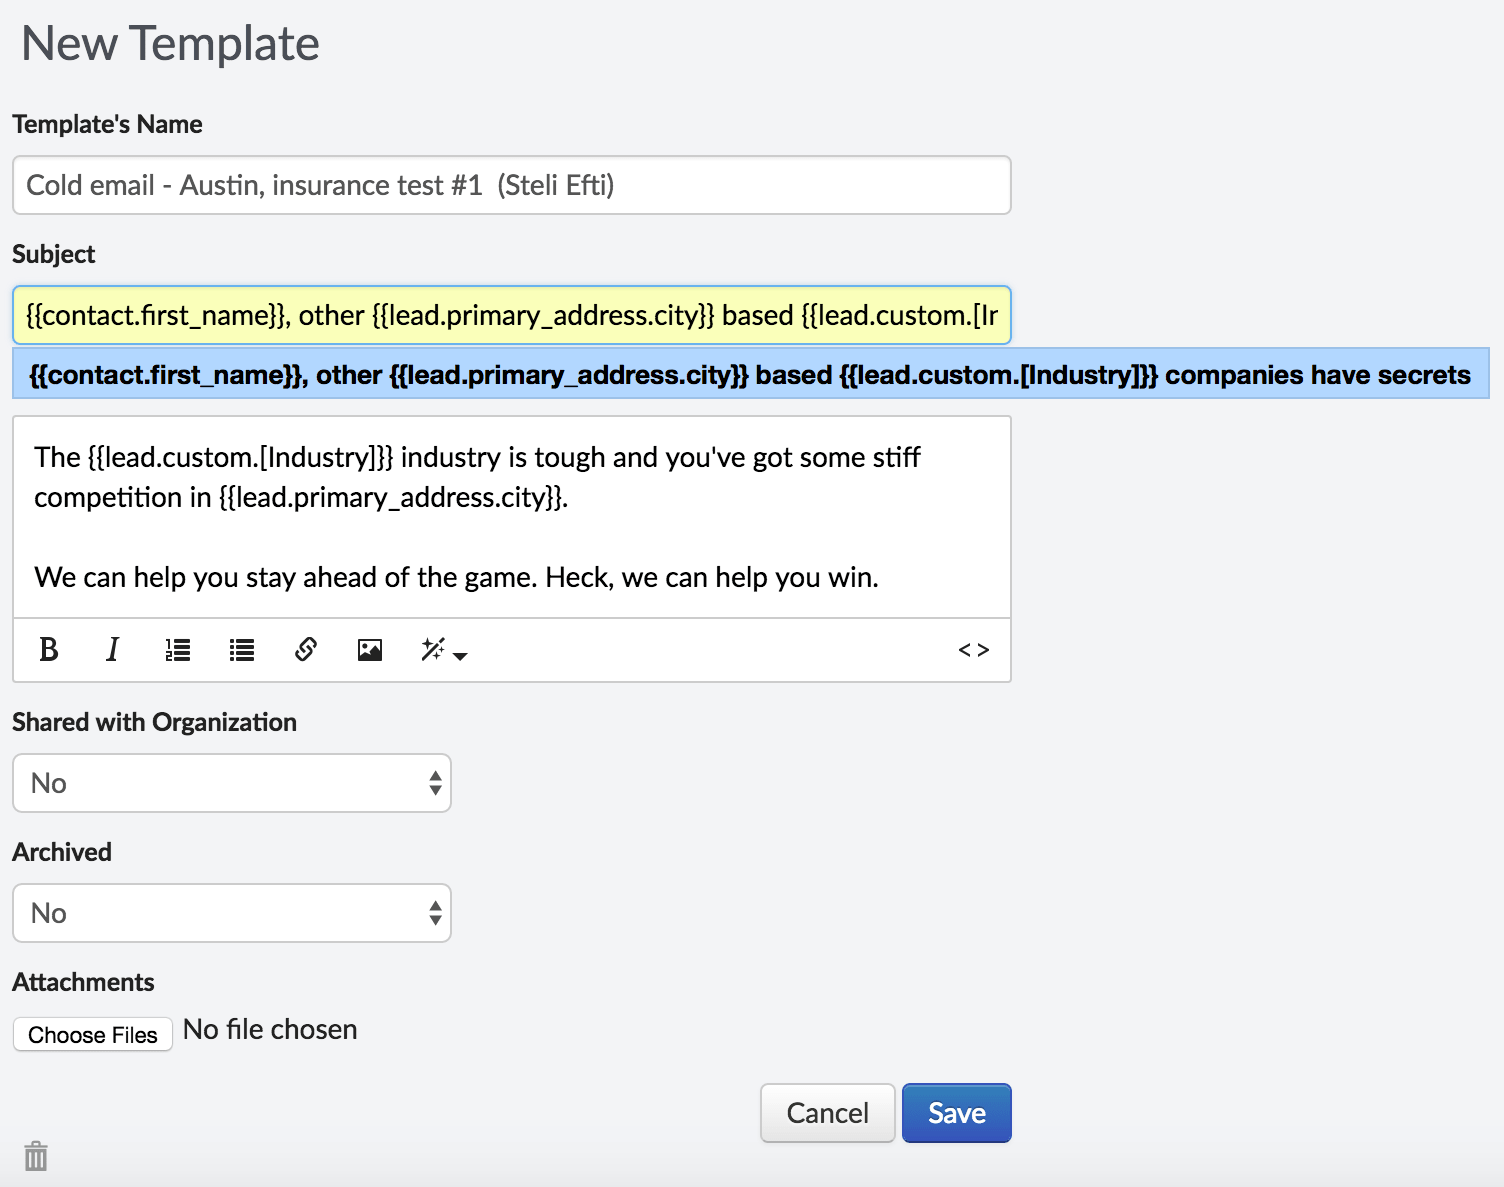Screen dimensions: 1504x1187
Task: Click the Cancel button
Action: [828, 1113]
